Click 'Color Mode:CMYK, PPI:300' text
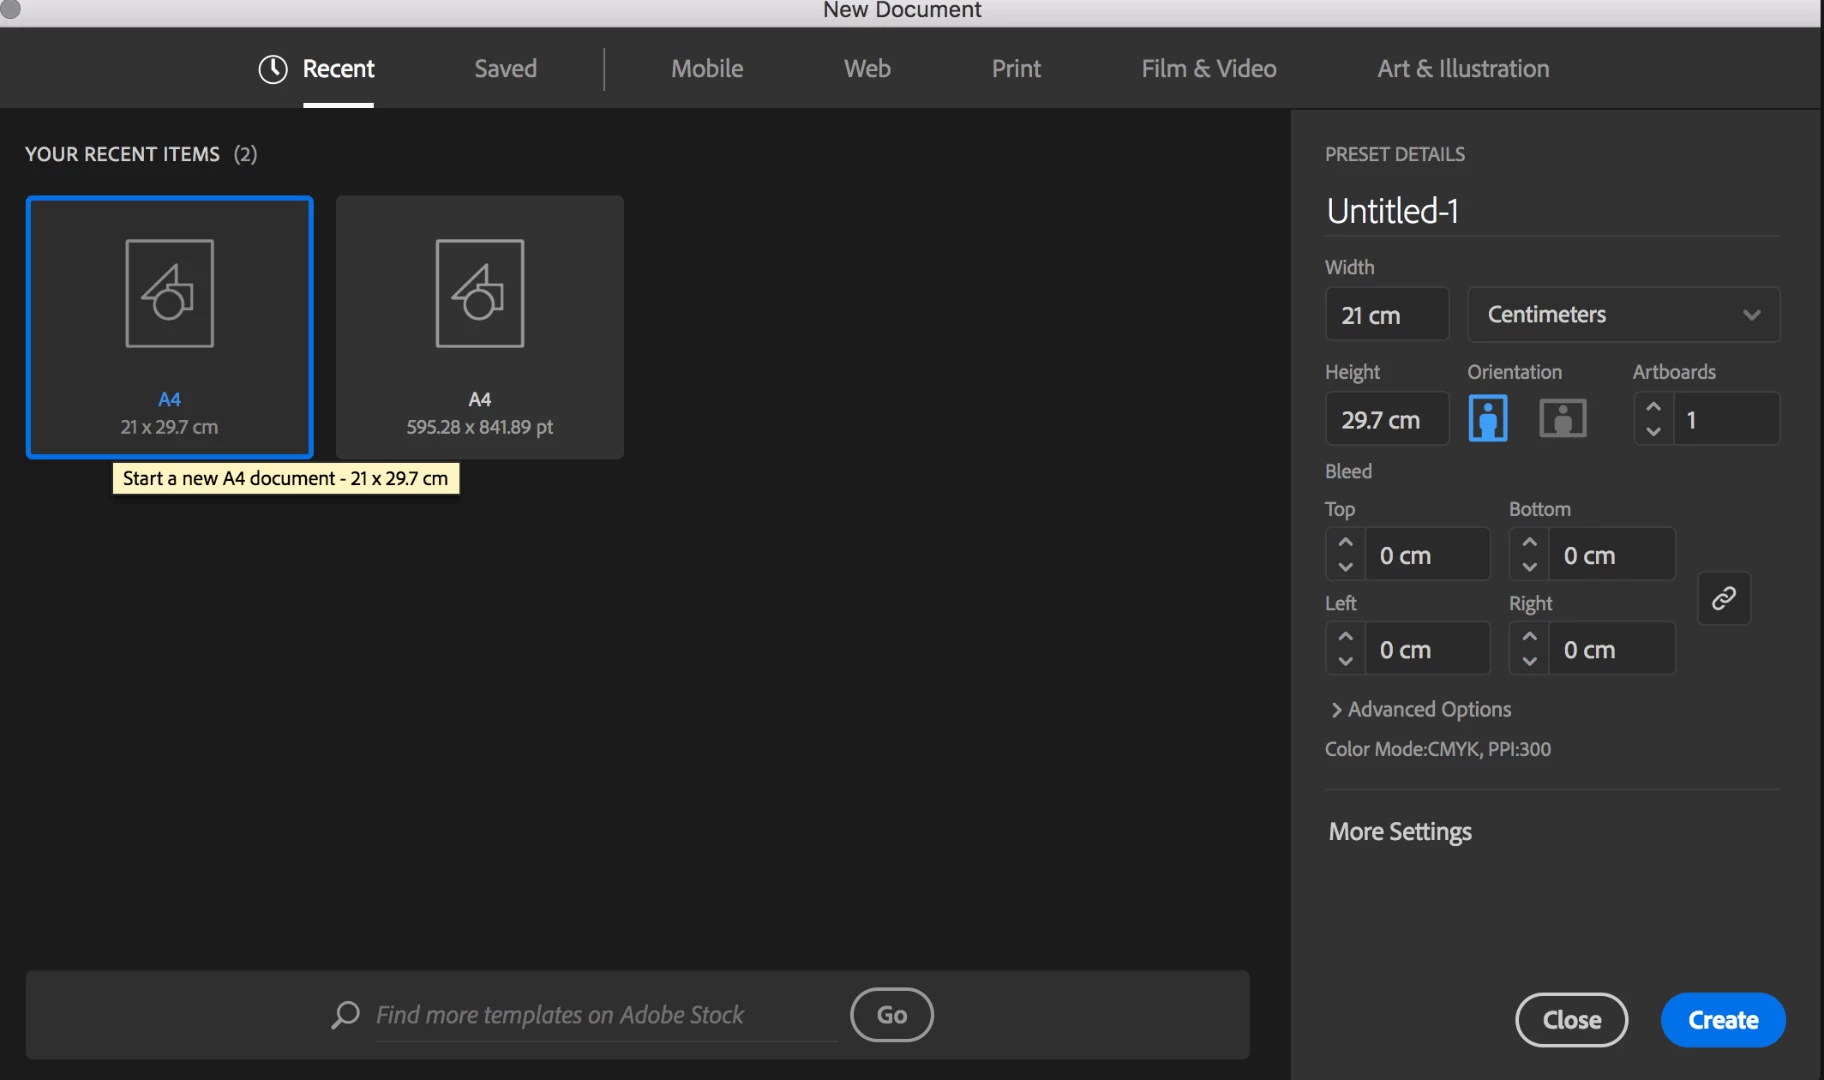 point(1437,749)
